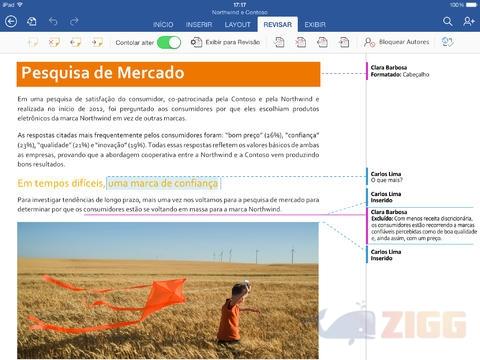Select the Carlos Lima comment 'O que mais?'
This screenshot has height=360, width=480.
coord(387,177)
